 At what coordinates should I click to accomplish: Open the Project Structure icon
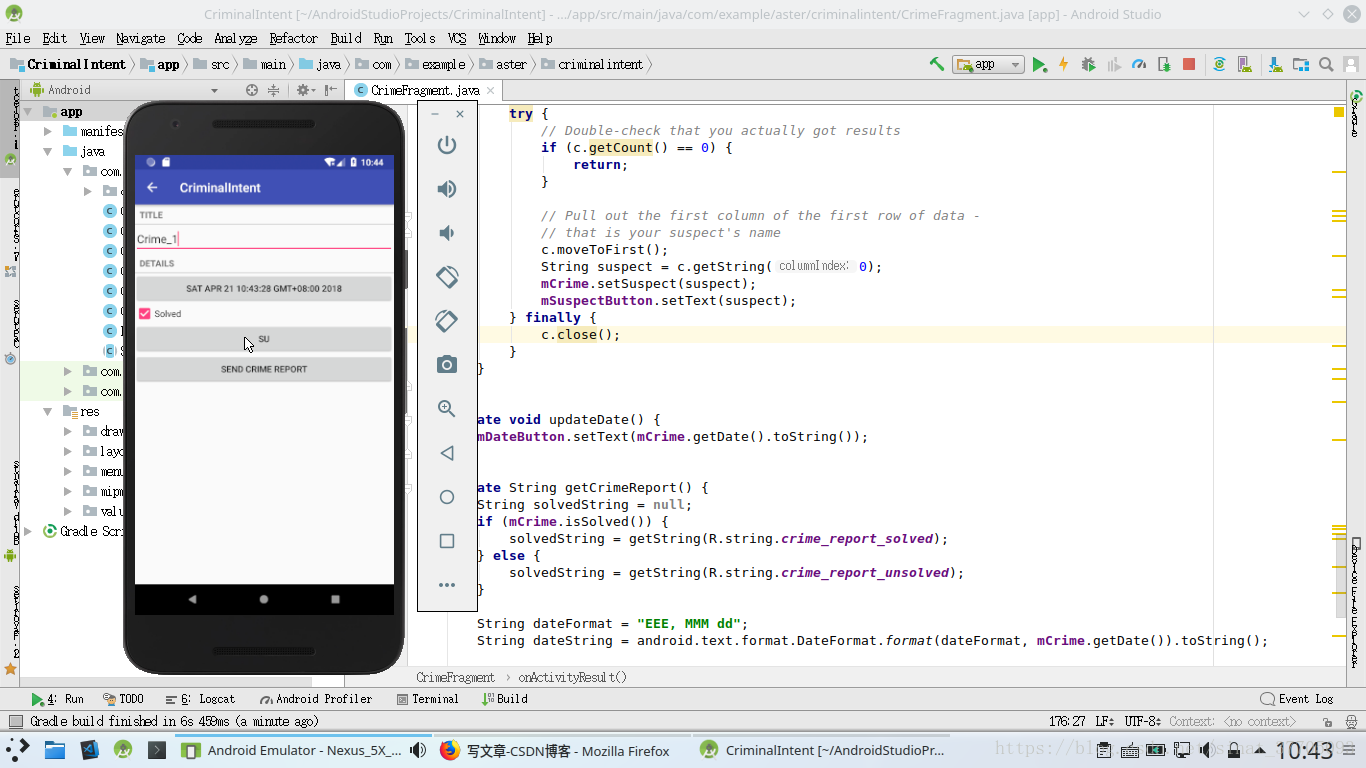click(x=1301, y=64)
